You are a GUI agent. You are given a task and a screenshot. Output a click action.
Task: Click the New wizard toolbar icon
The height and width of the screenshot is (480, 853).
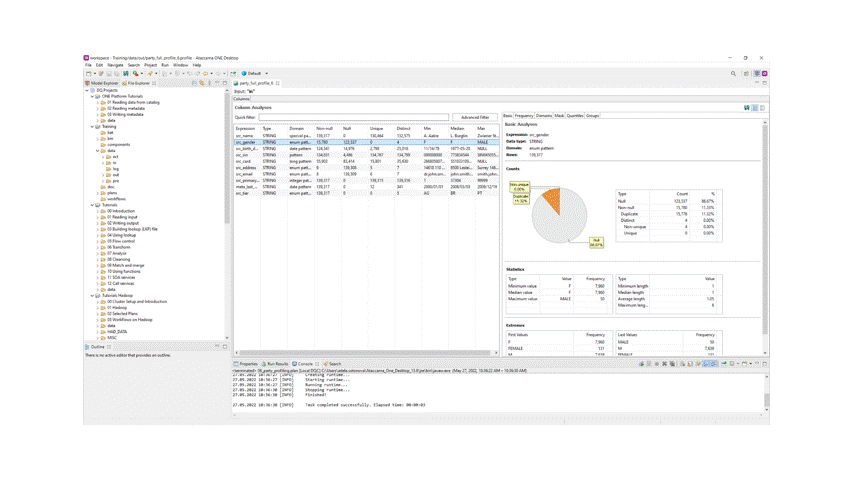[89, 73]
